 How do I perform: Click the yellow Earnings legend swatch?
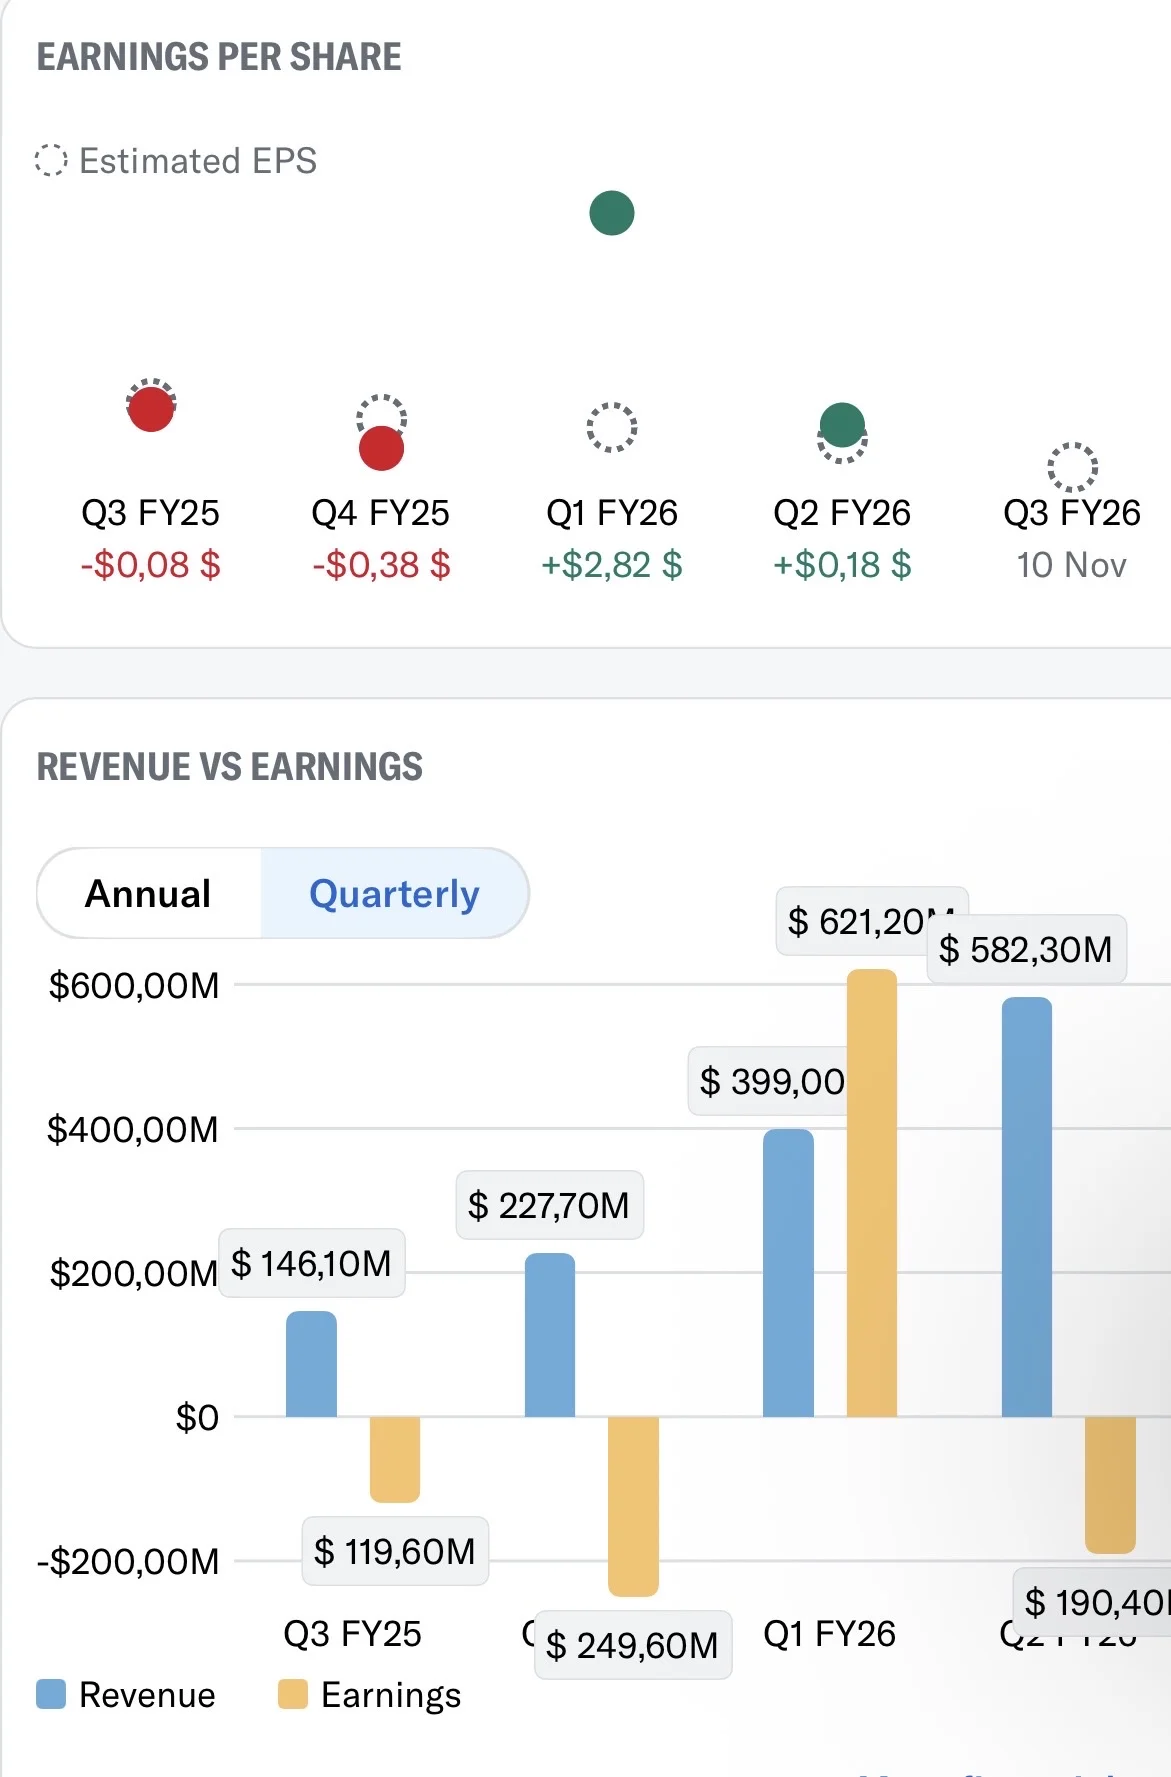click(x=293, y=1694)
